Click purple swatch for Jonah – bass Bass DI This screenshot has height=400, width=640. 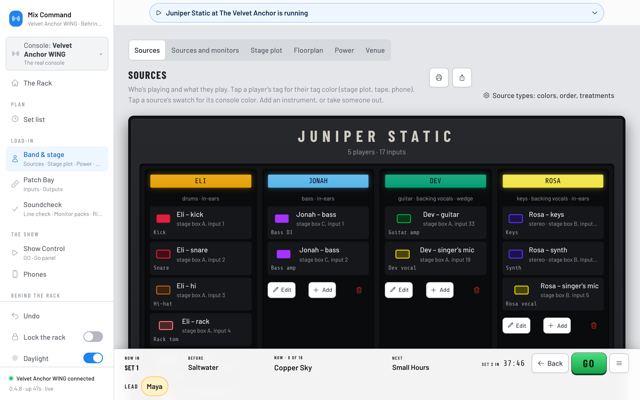(282, 218)
